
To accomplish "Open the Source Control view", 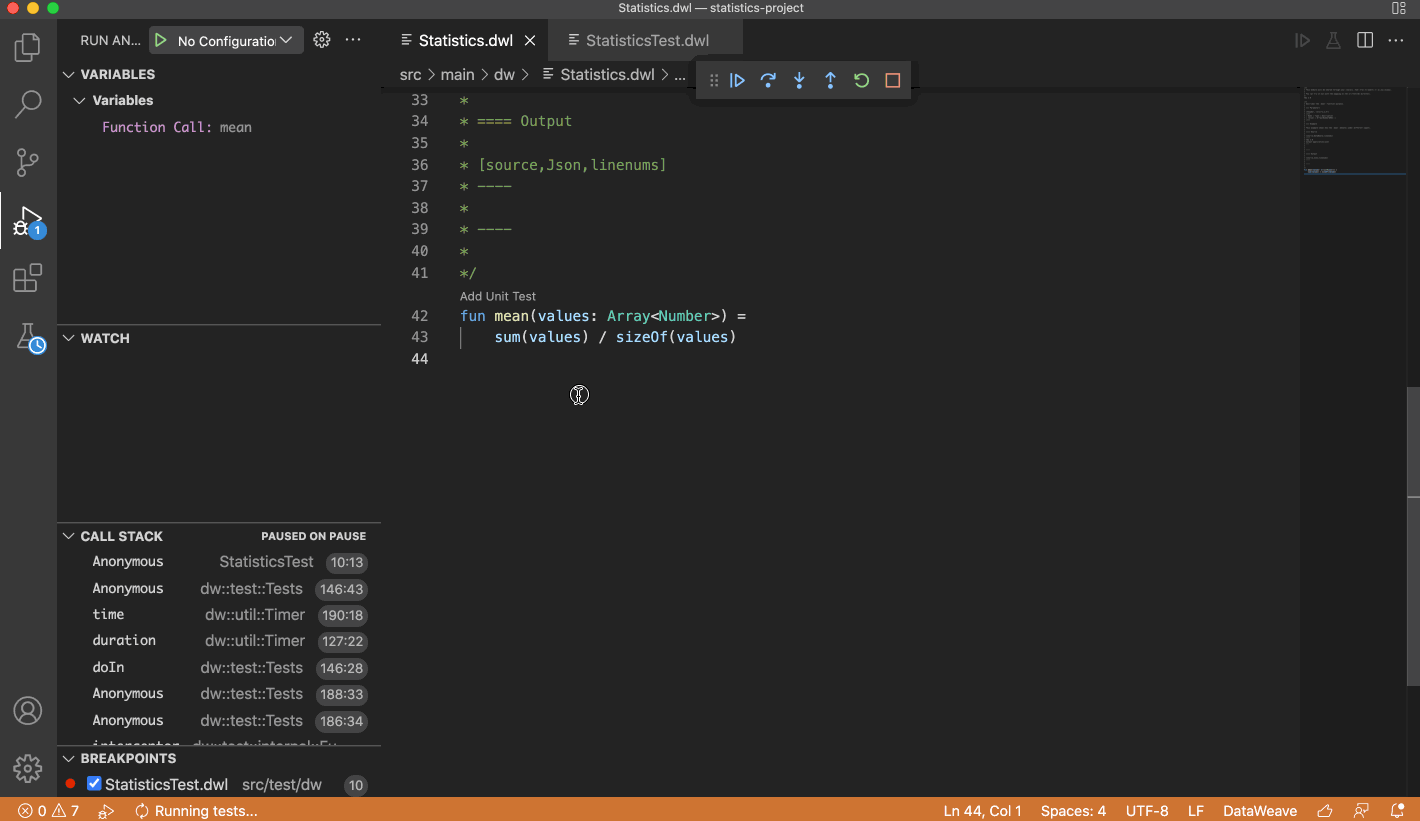I will click(x=28, y=162).
